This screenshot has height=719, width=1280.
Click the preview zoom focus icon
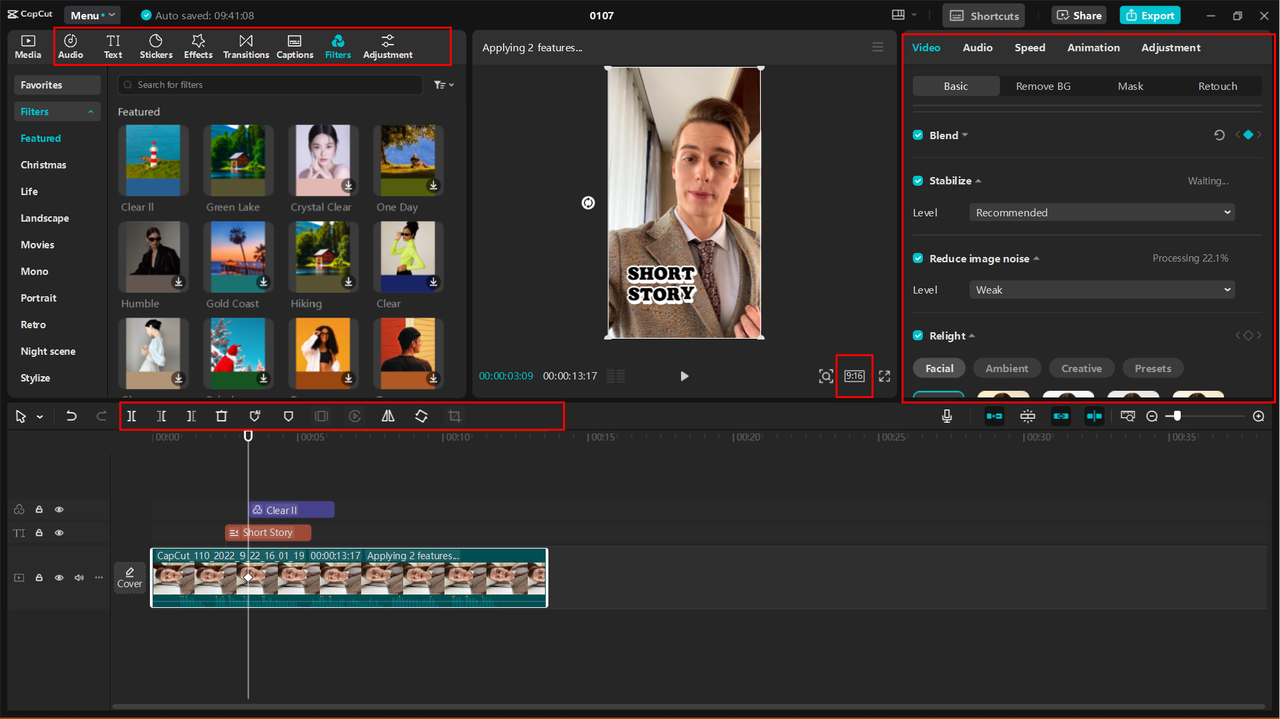tap(826, 376)
